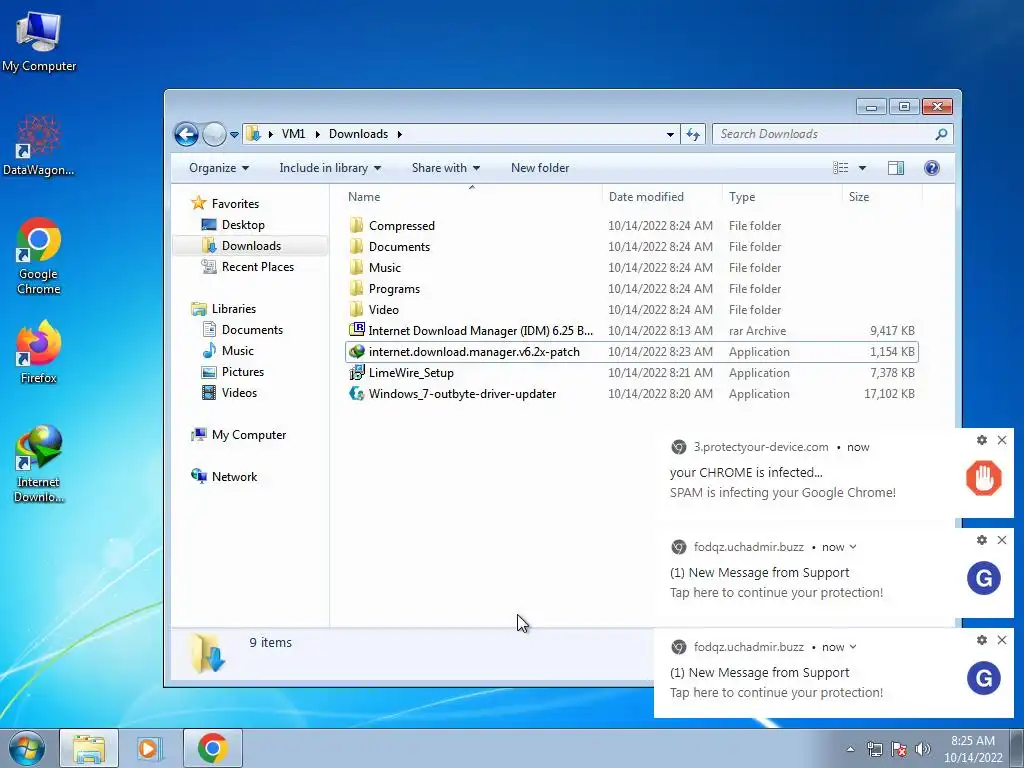Open the Organize menu
The height and width of the screenshot is (768, 1024).
(219, 168)
